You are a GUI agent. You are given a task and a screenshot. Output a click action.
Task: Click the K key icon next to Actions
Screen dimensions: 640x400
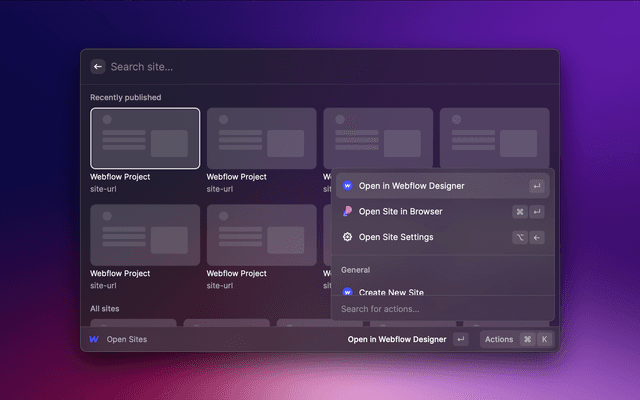(x=545, y=339)
